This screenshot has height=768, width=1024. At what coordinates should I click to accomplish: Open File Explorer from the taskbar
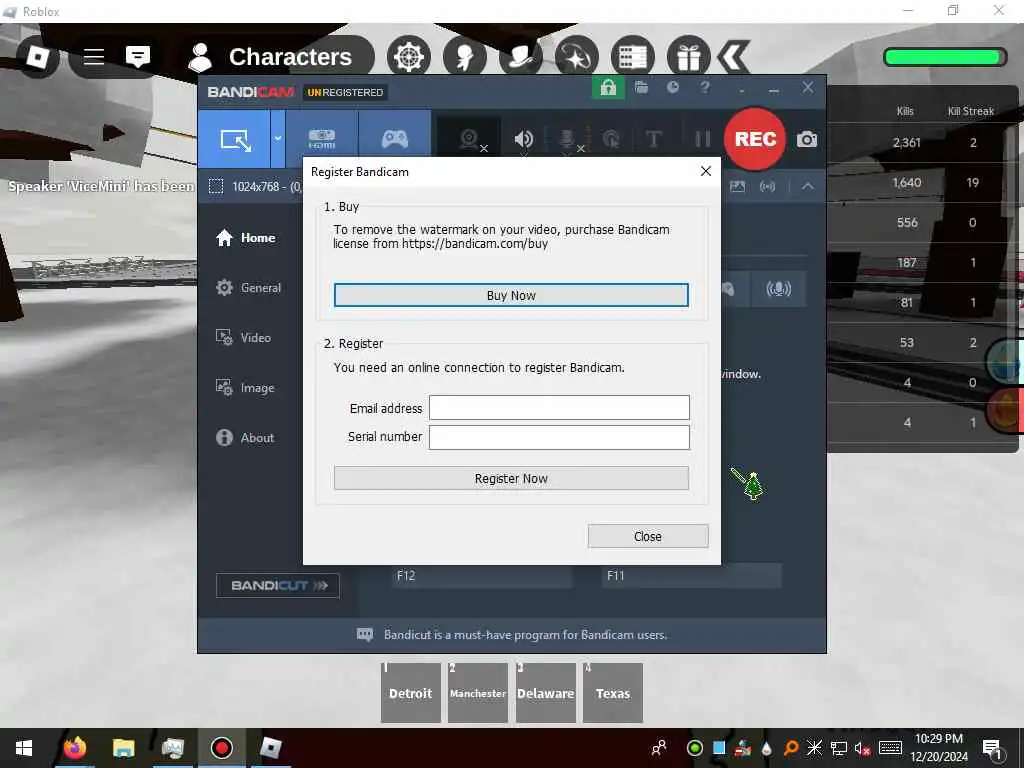coord(123,748)
